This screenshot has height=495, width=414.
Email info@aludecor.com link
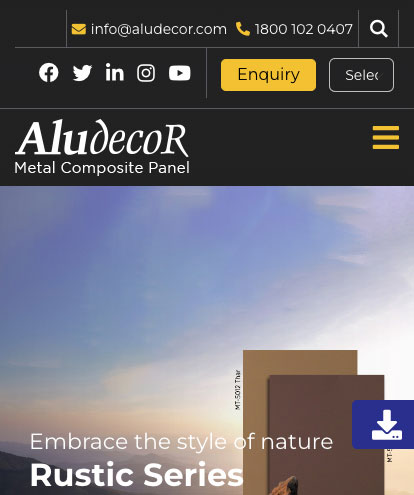pos(159,29)
